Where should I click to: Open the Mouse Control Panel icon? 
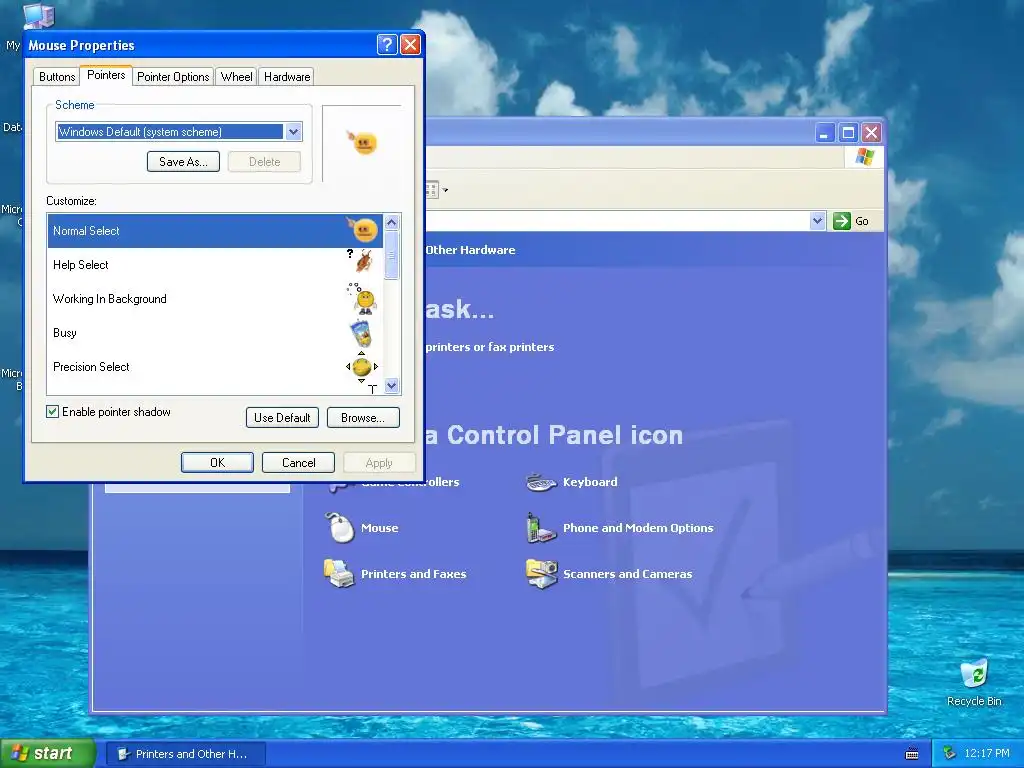point(340,528)
